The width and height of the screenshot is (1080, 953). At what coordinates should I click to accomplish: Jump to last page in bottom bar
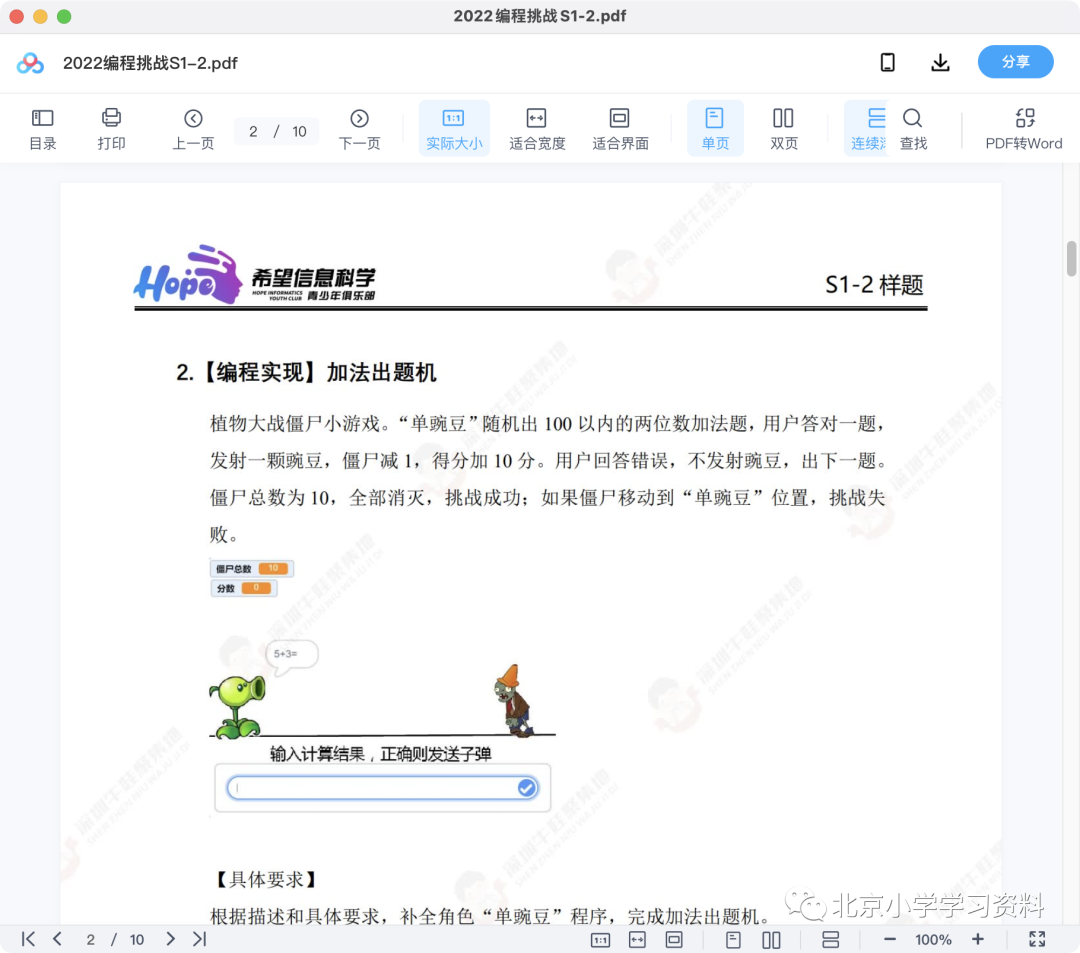tap(200, 939)
